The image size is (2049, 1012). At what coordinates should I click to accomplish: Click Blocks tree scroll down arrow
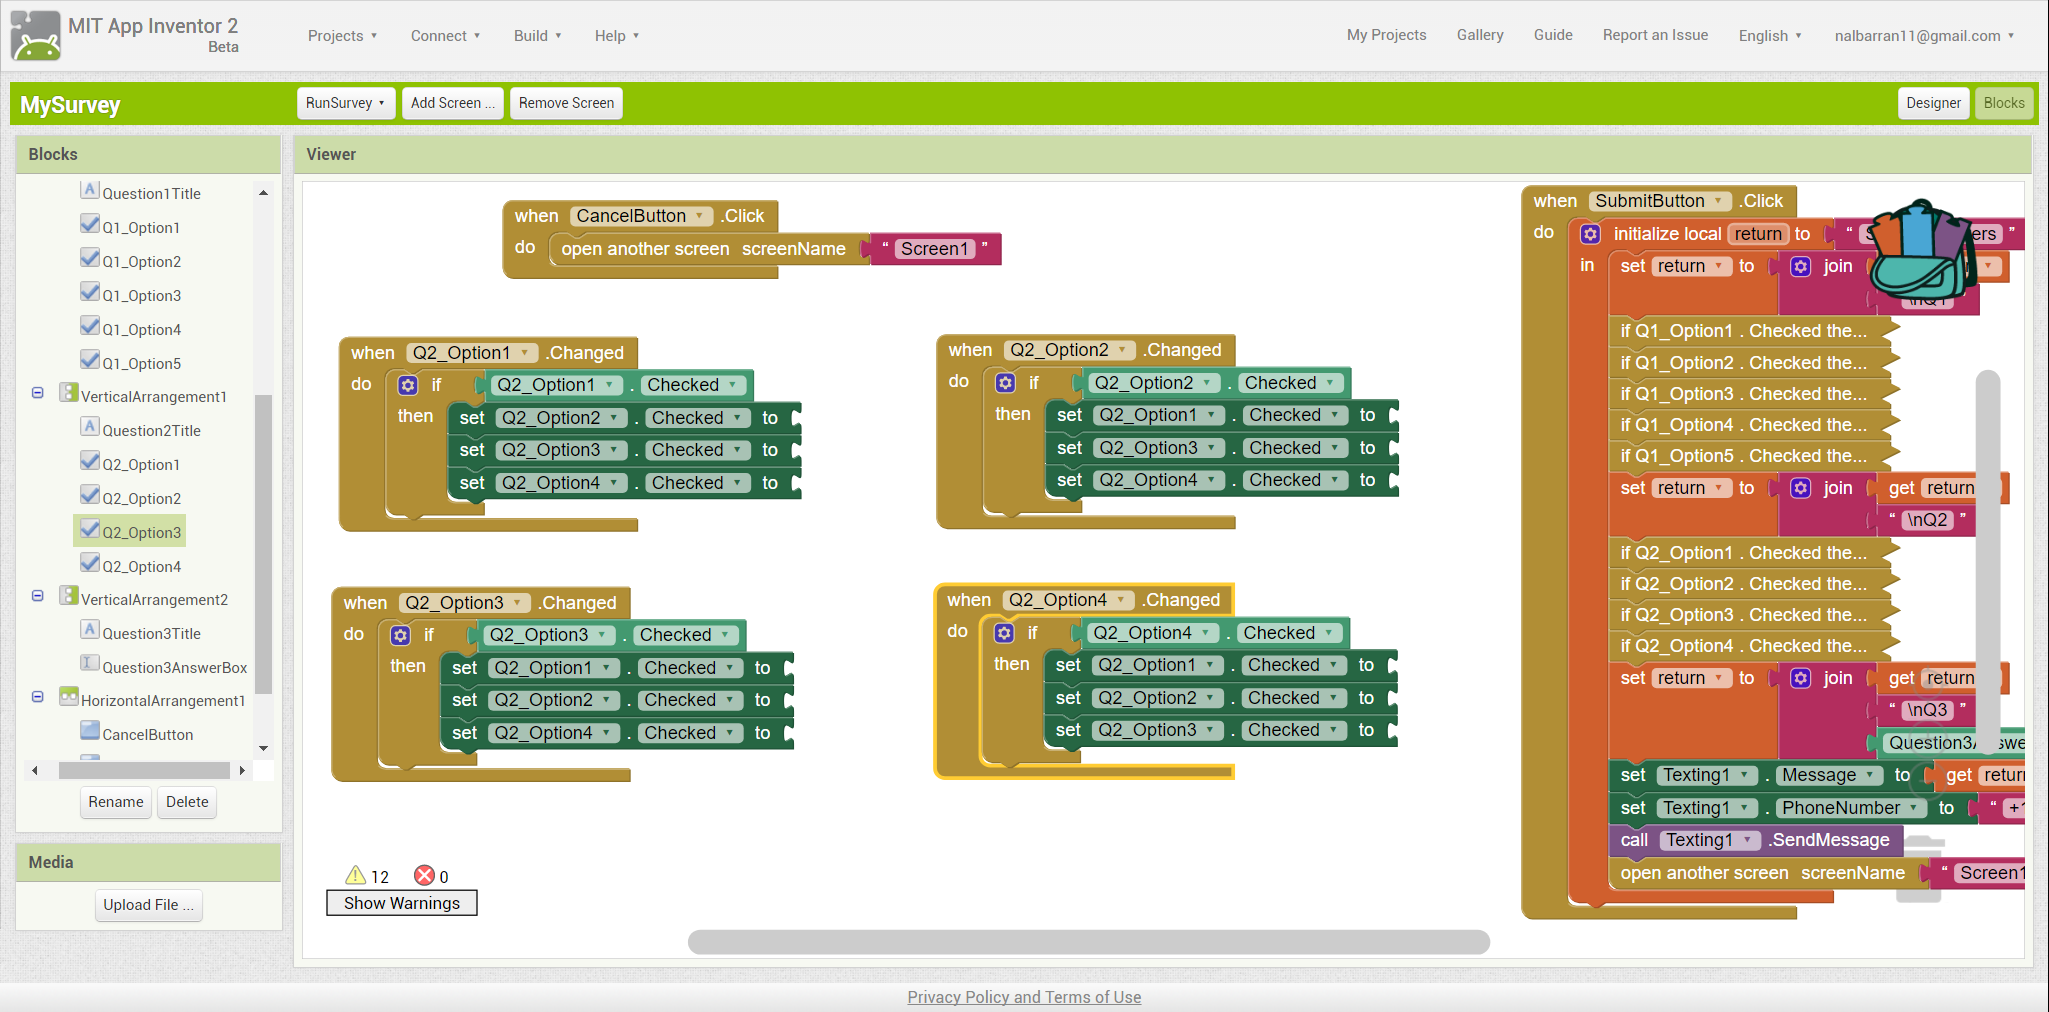click(x=263, y=748)
